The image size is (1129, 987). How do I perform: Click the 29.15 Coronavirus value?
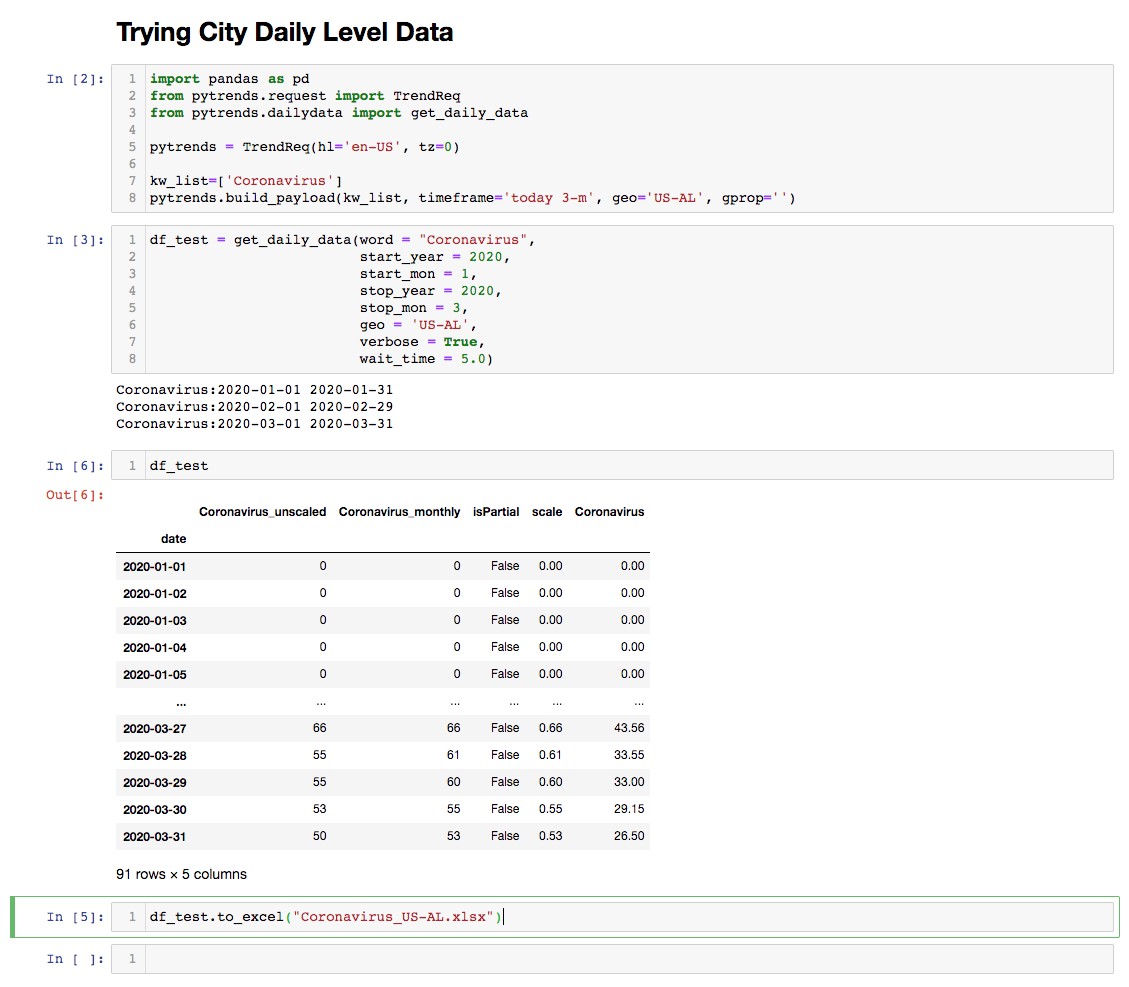[x=629, y=809]
